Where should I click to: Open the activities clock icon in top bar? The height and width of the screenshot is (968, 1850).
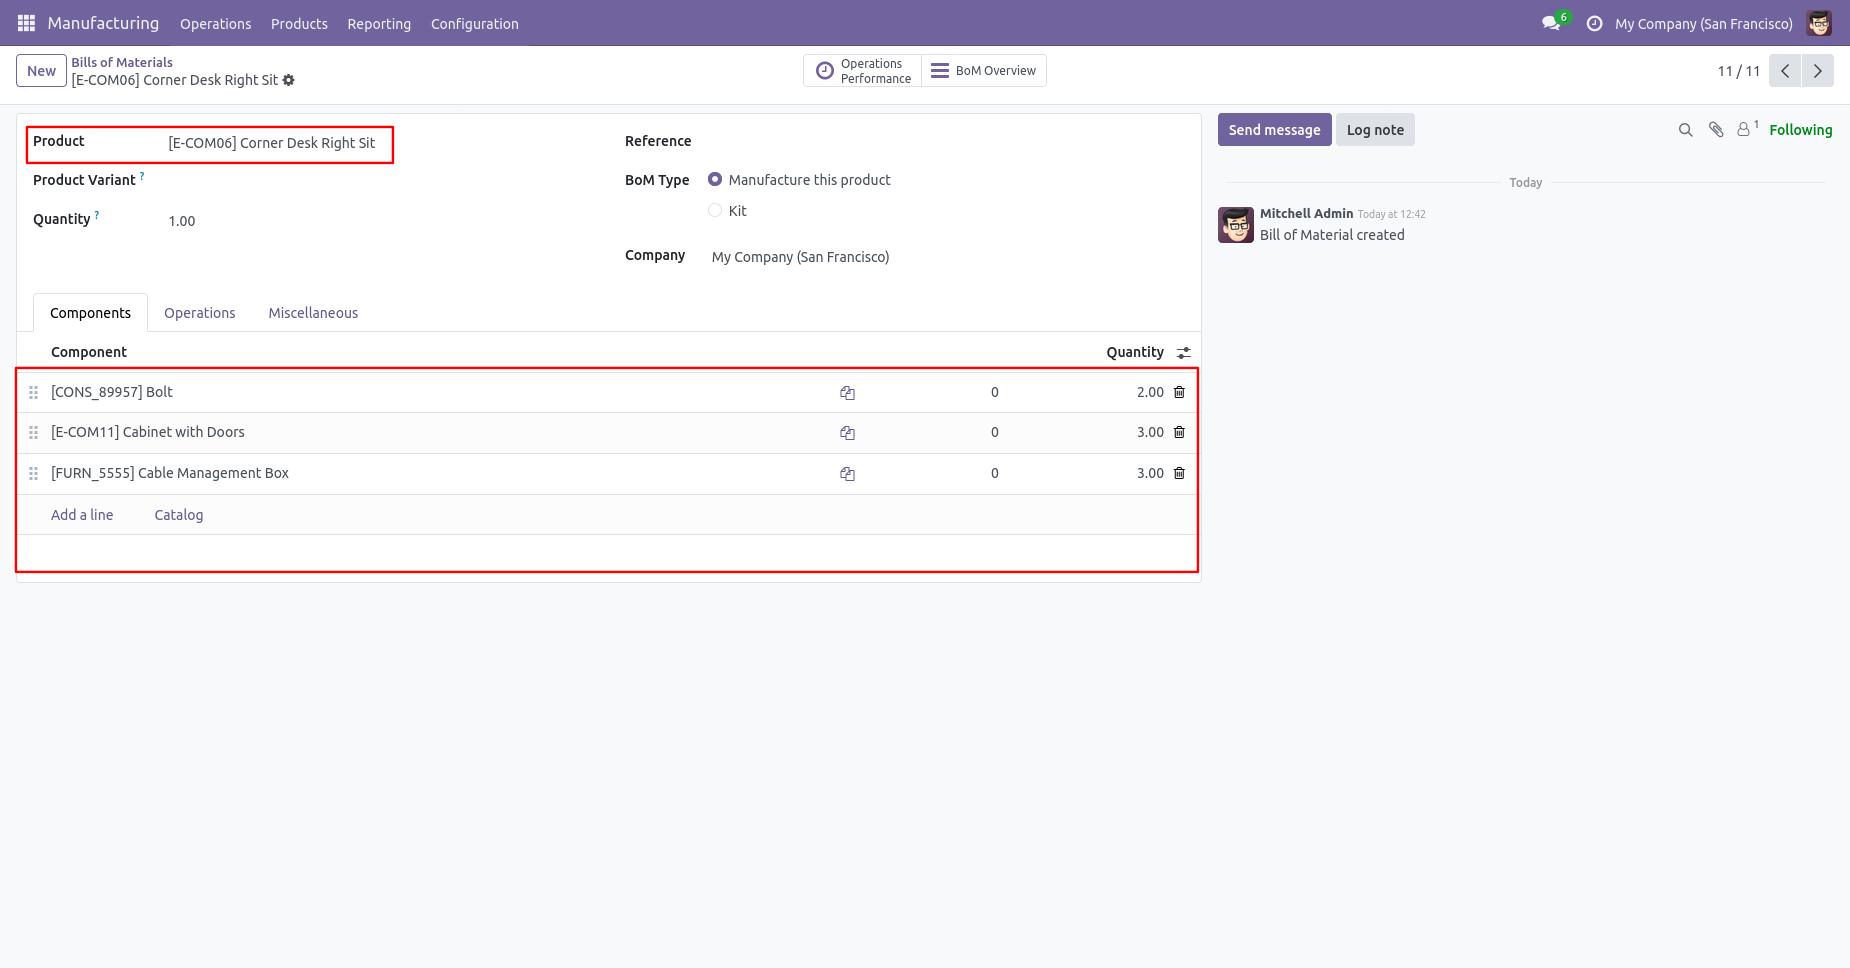pyautogui.click(x=1594, y=23)
